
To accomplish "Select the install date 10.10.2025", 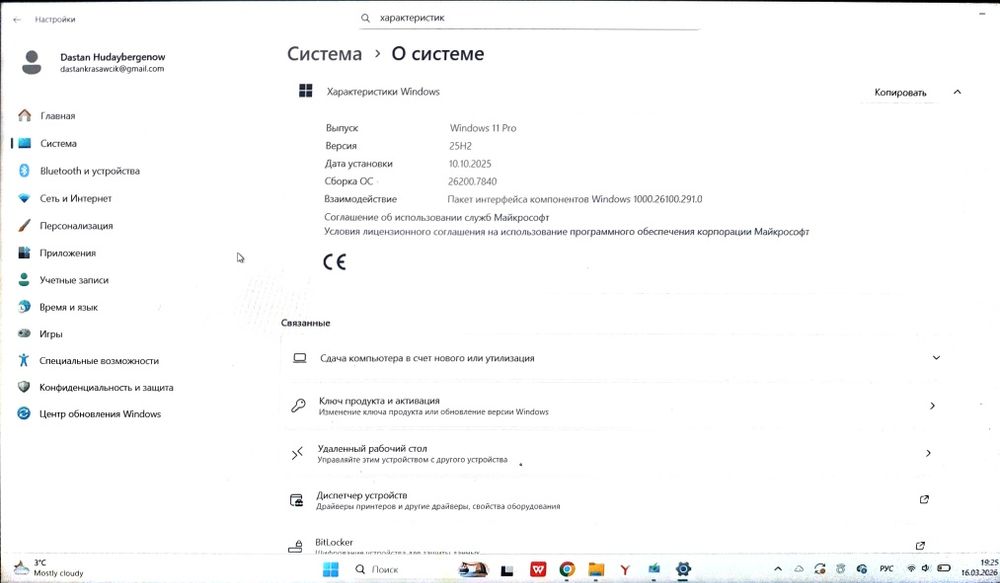I will (469, 164).
